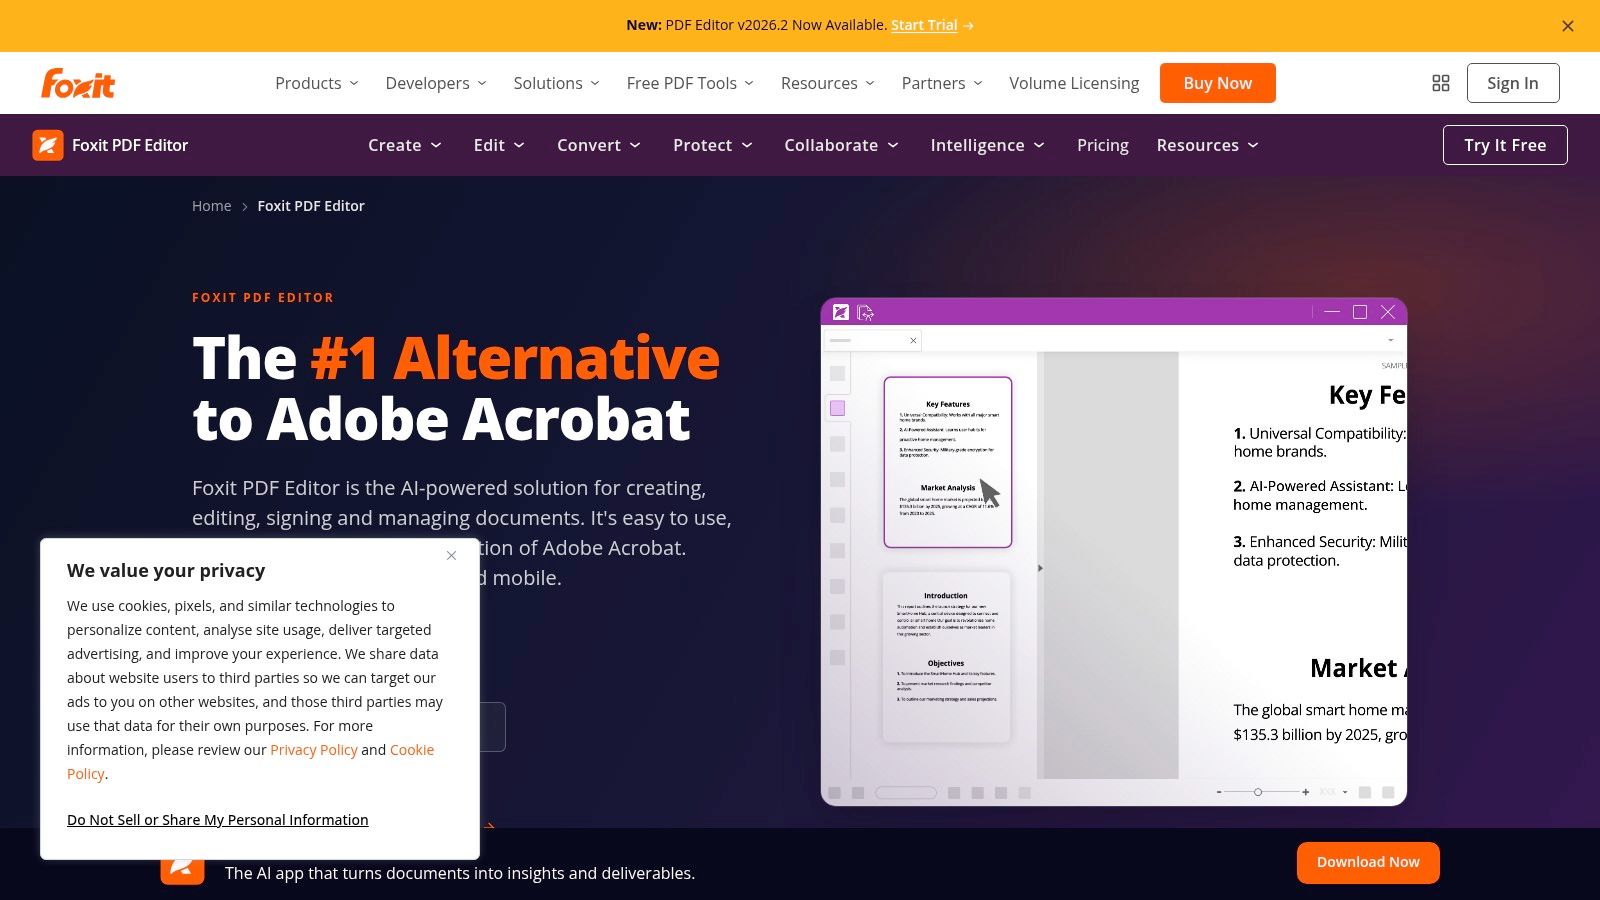Open Resources submenu in purple bar

(1207, 145)
